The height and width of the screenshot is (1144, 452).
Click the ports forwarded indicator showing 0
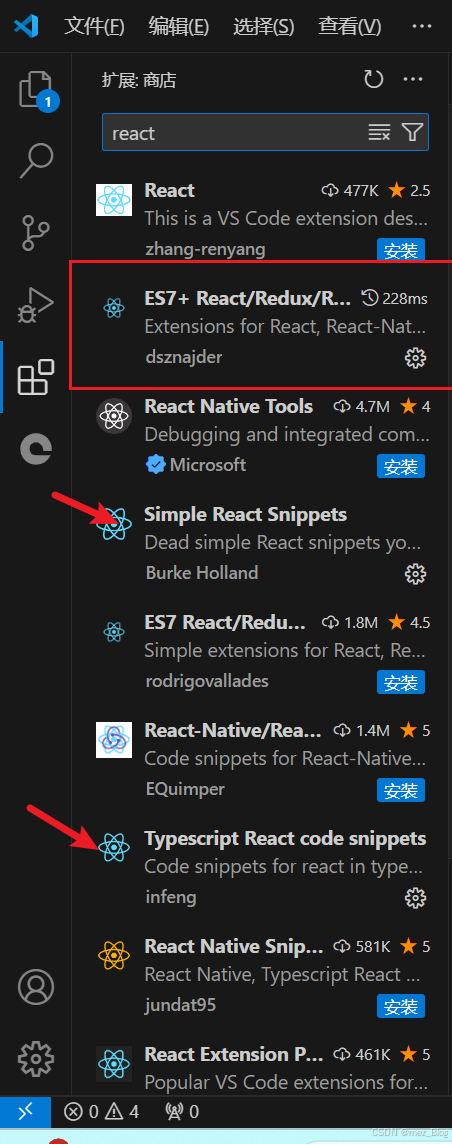[182, 1112]
